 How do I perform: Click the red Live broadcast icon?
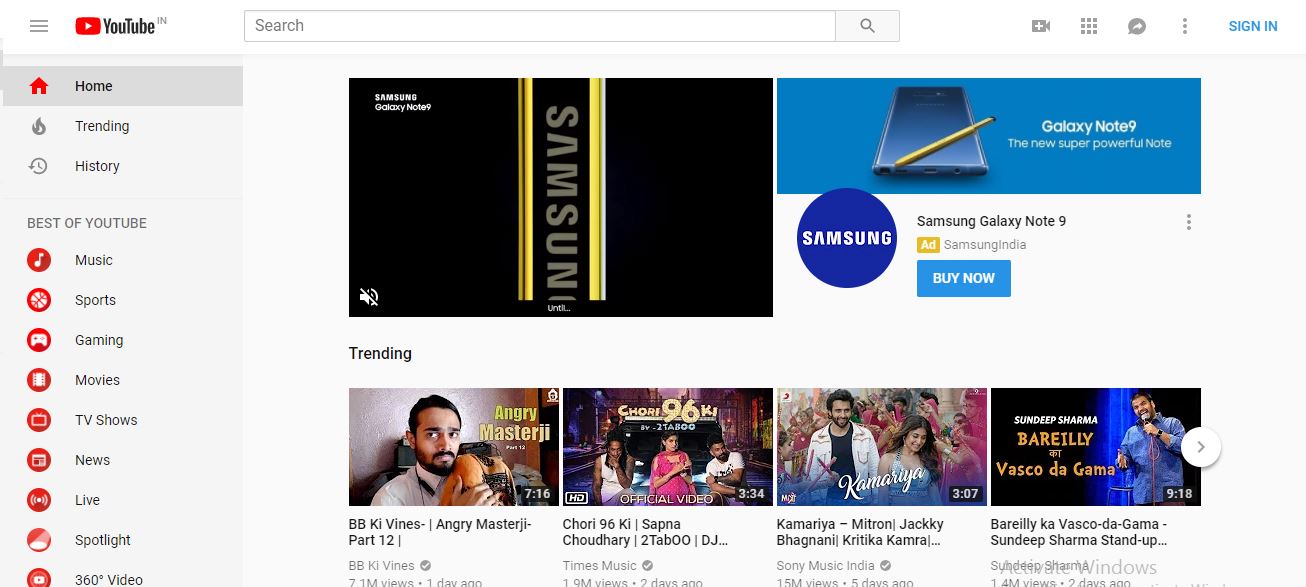point(39,500)
